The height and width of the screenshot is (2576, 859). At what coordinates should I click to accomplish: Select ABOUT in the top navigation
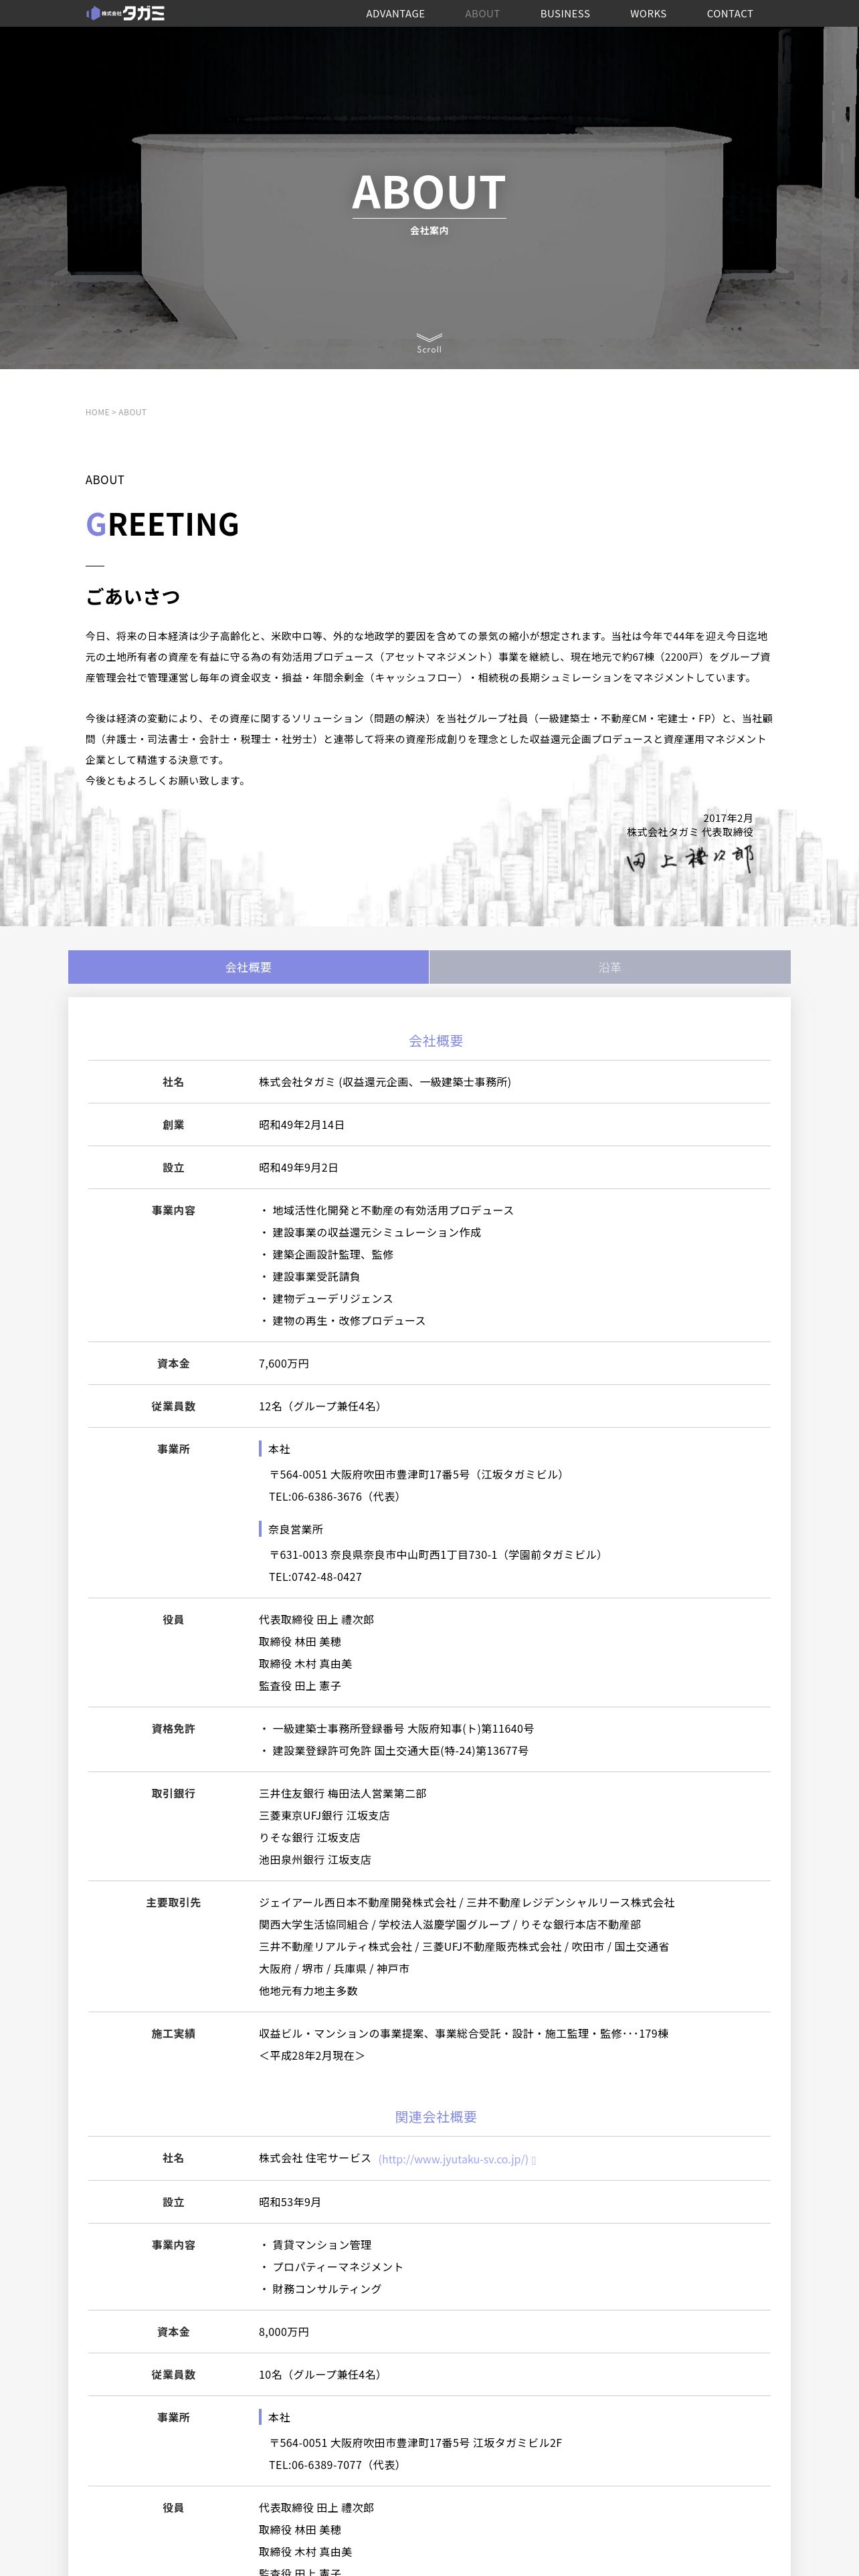pos(482,14)
